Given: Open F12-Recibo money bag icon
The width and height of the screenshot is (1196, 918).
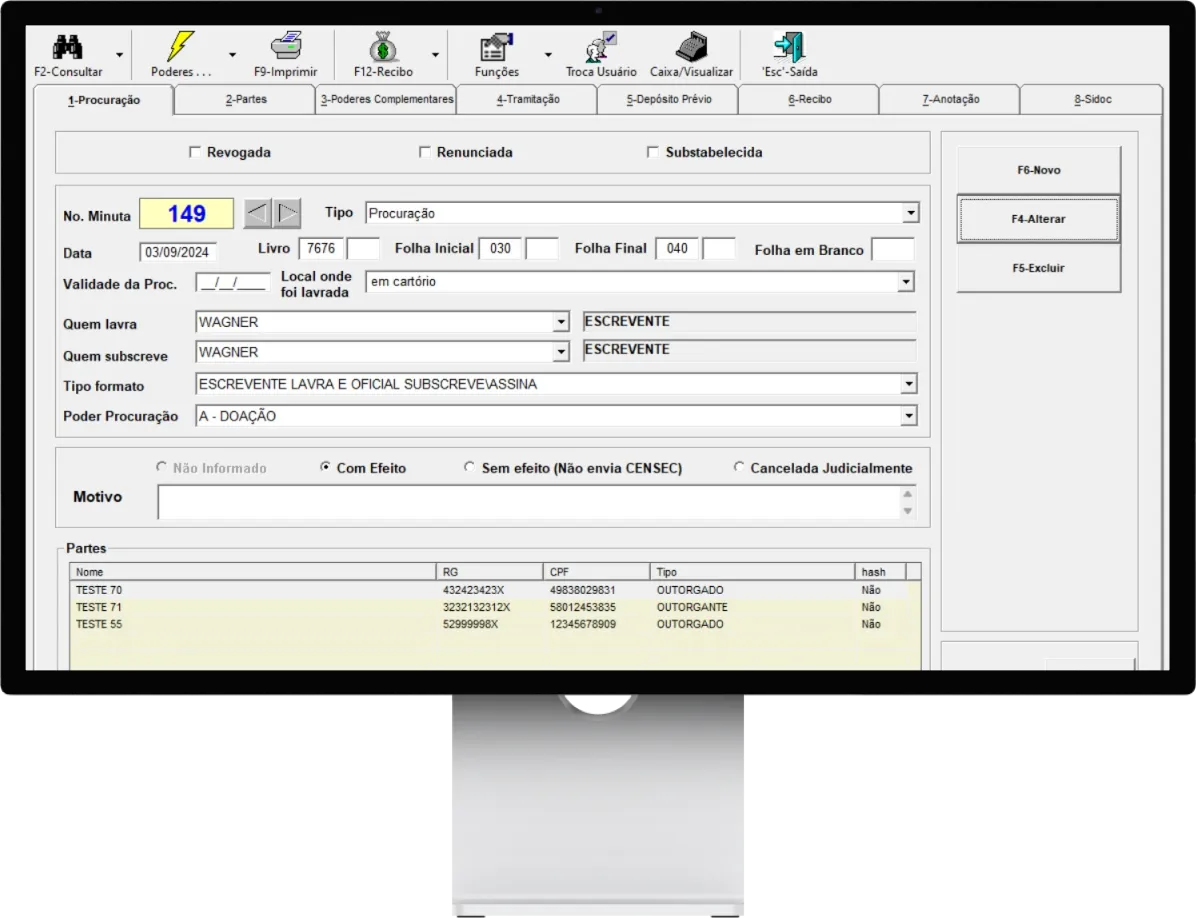Looking at the screenshot, I should pyautogui.click(x=383, y=48).
